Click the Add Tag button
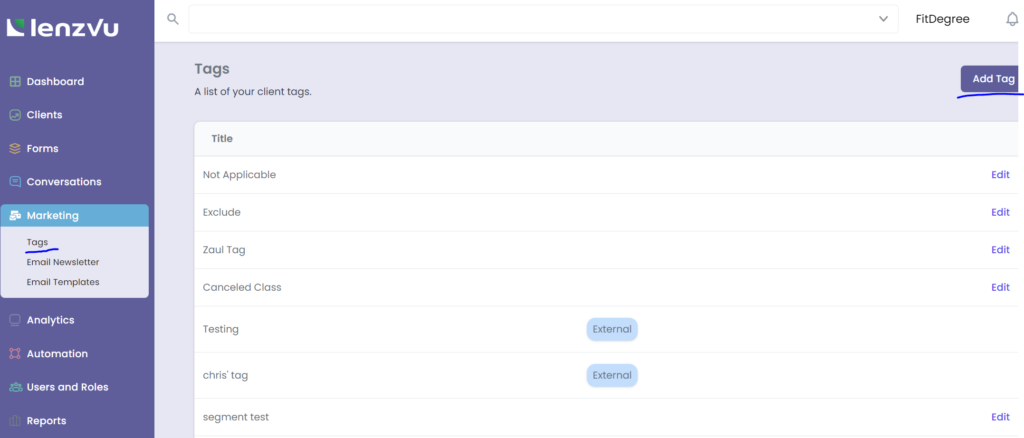Image resolution: width=1024 pixels, height=438 pixels. (x=992, y=79)
